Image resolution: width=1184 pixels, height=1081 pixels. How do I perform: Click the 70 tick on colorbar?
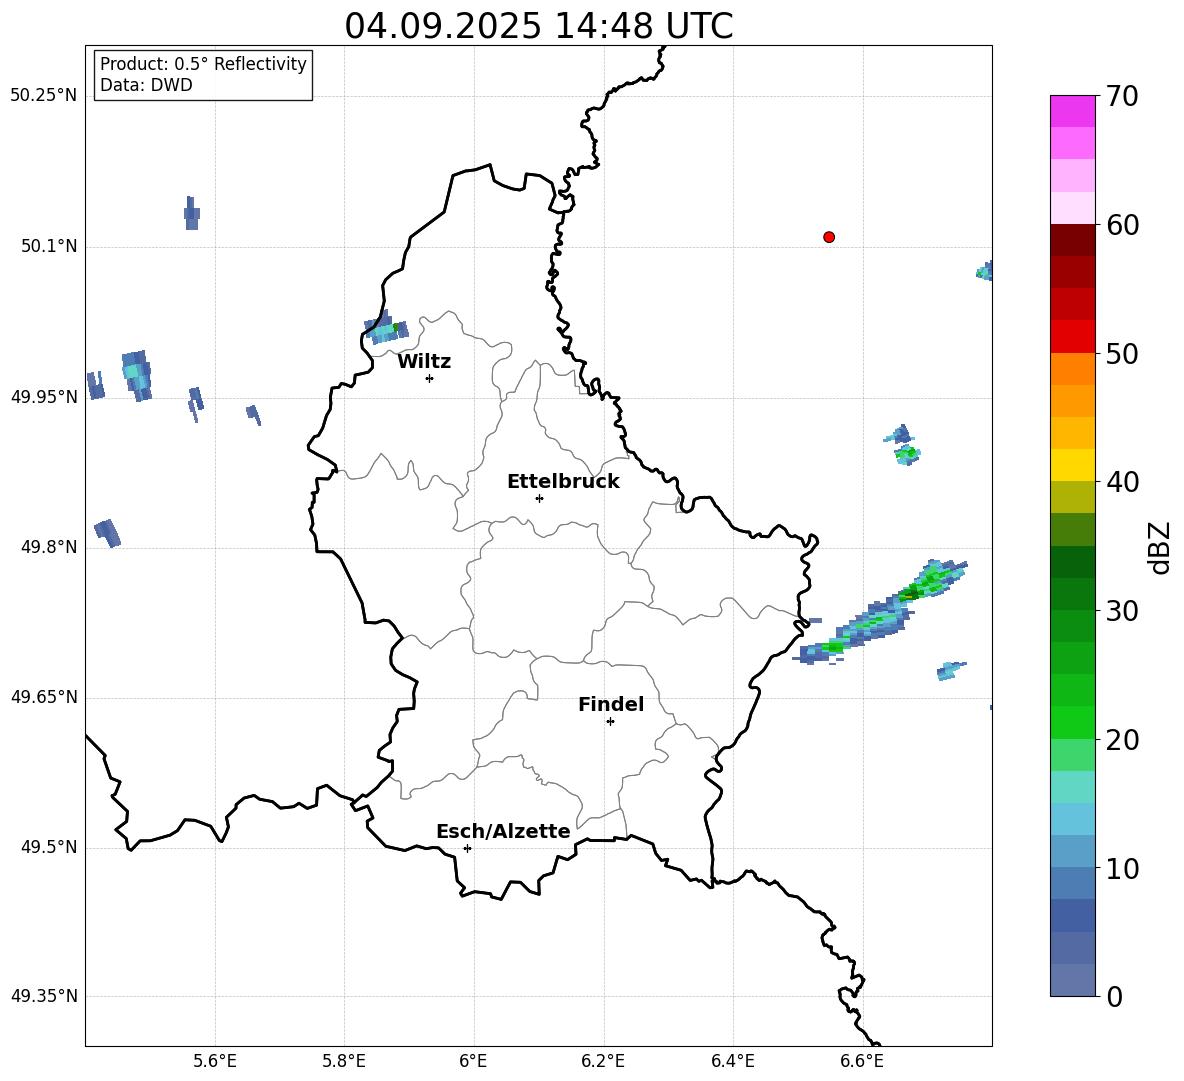(x=1122, y=96)
